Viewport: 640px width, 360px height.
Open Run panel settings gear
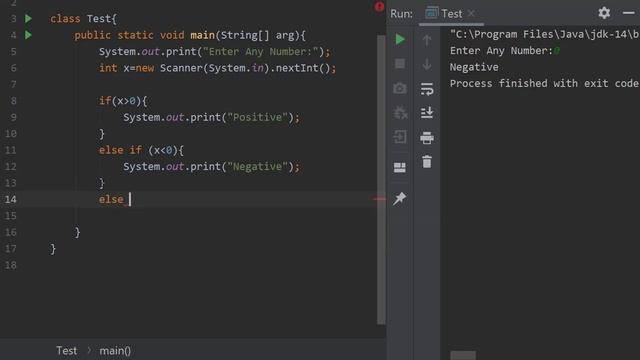[604, 13]
